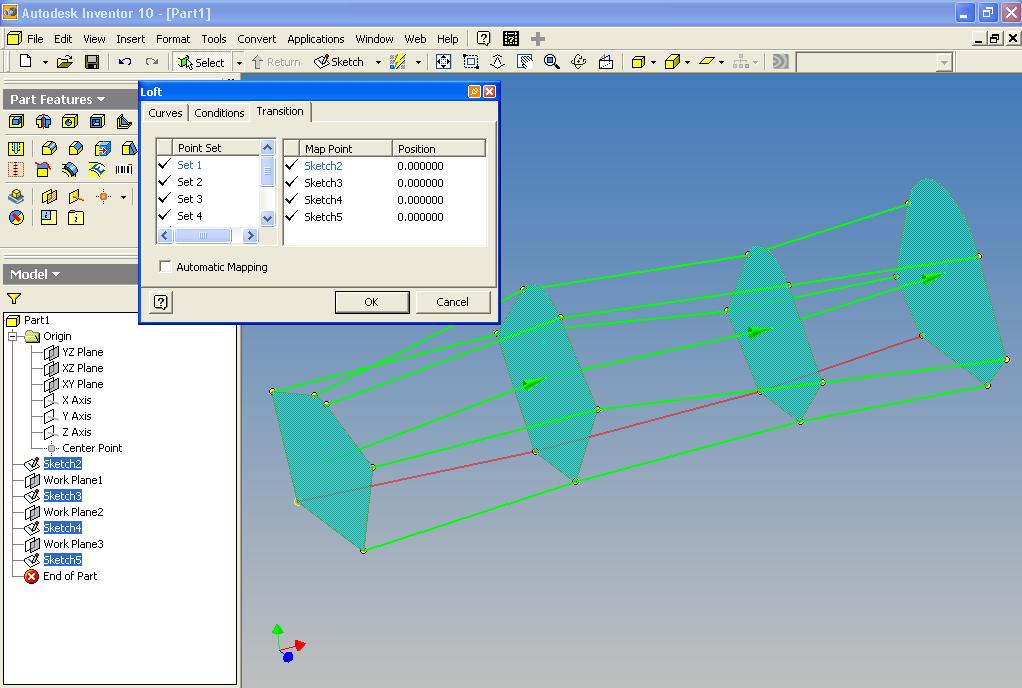Click the Update lightning bolt icon
The image size is (1022, 688).
398,62
